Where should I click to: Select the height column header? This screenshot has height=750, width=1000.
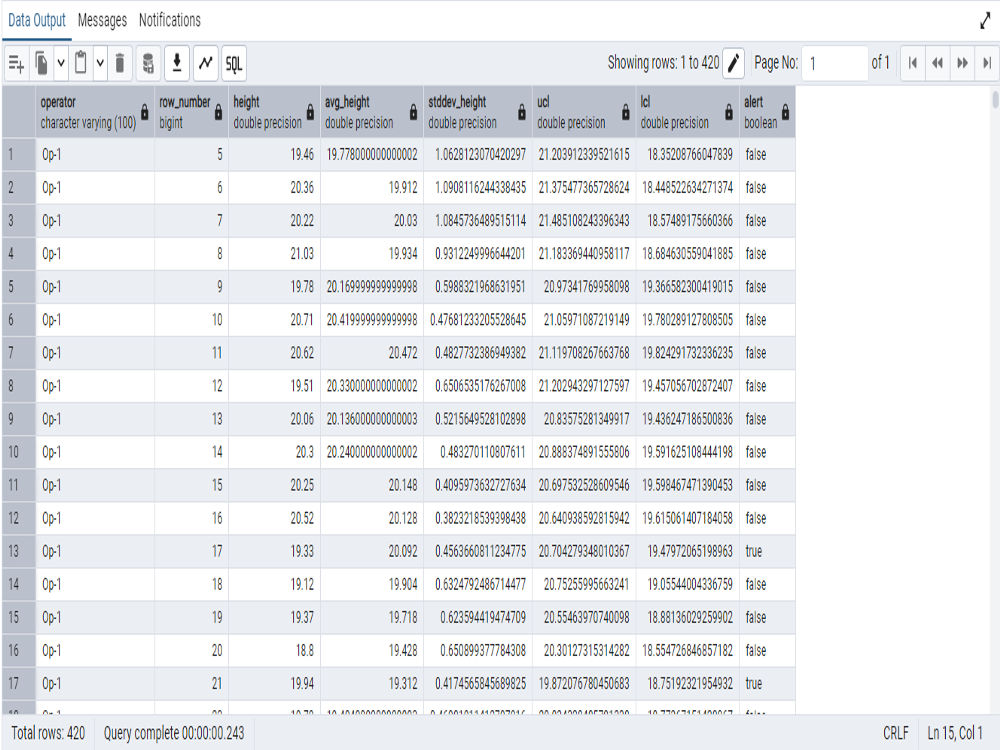[x=274, y=112]
